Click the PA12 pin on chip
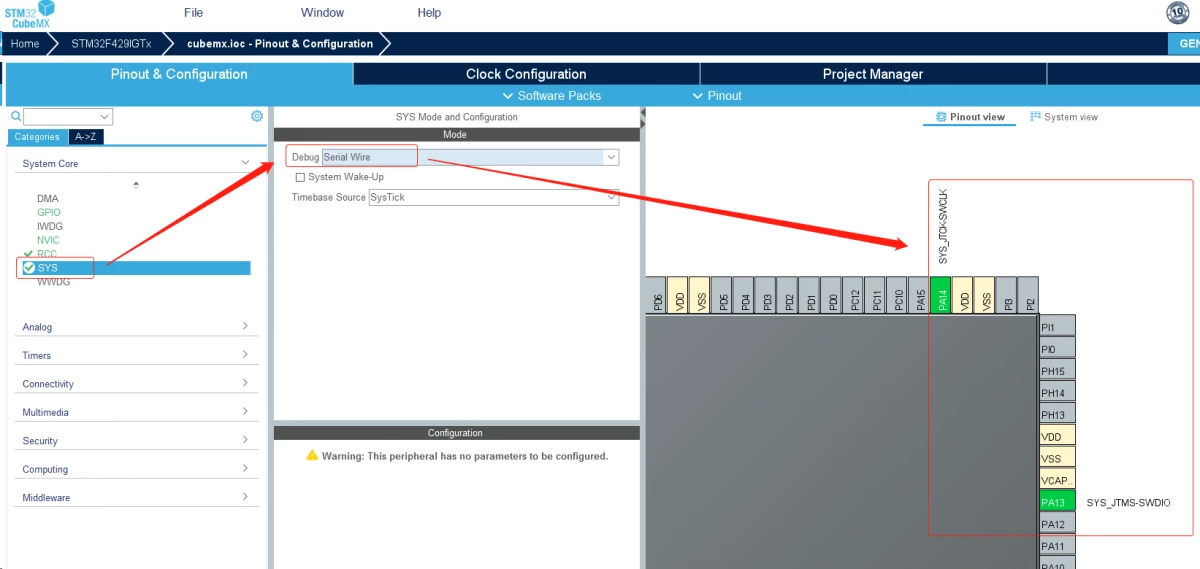 tap(1057, 524)
